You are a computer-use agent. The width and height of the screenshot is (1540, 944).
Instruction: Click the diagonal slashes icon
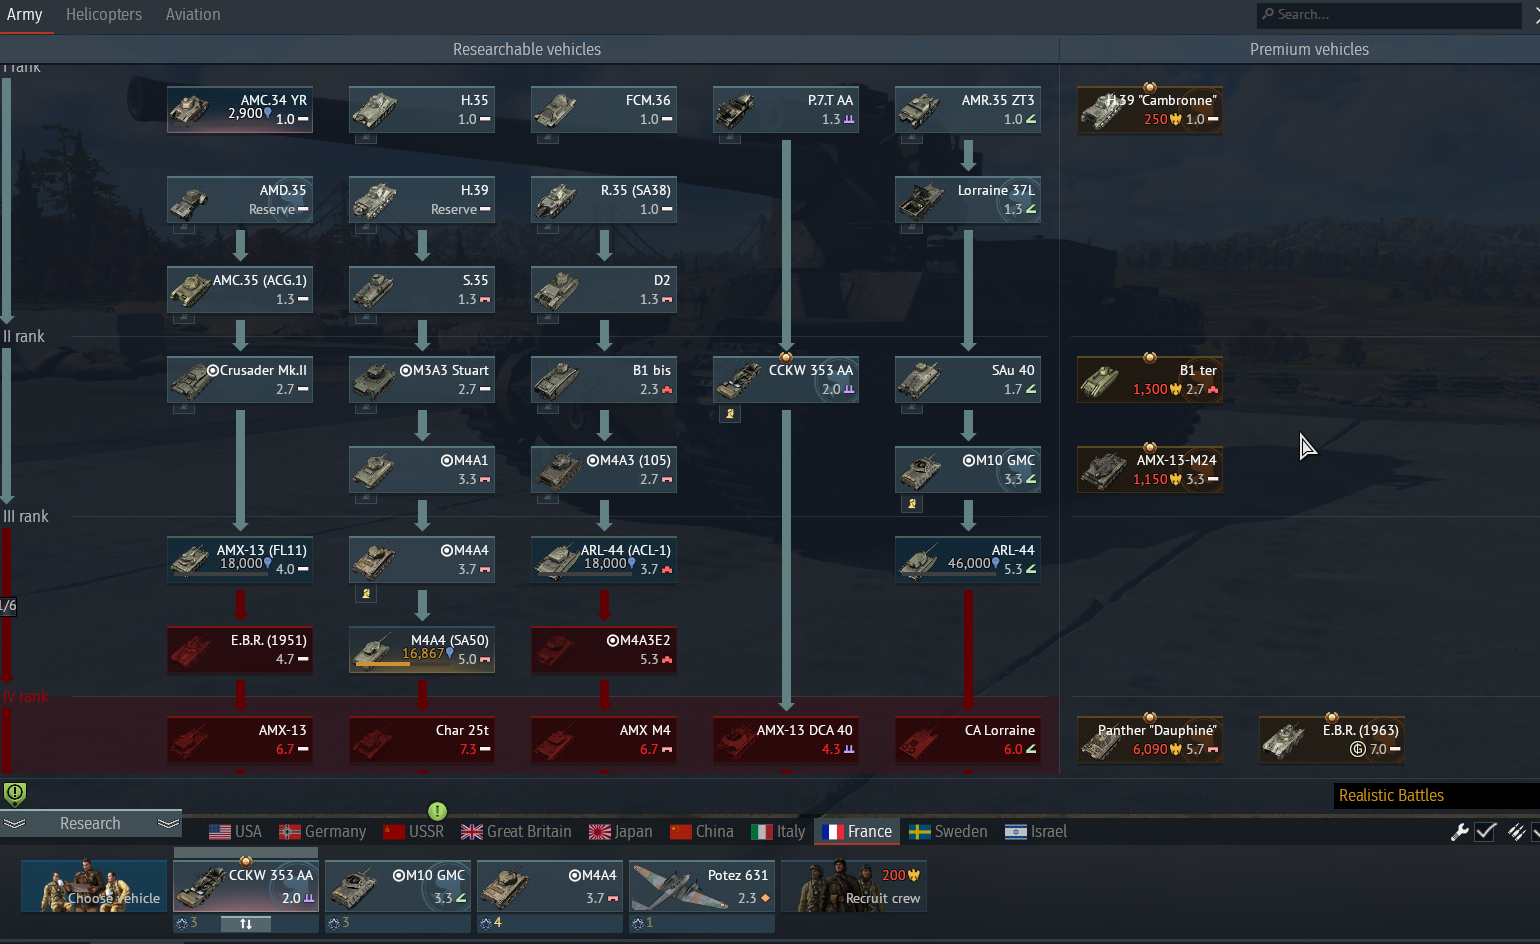pos(1516,832)
